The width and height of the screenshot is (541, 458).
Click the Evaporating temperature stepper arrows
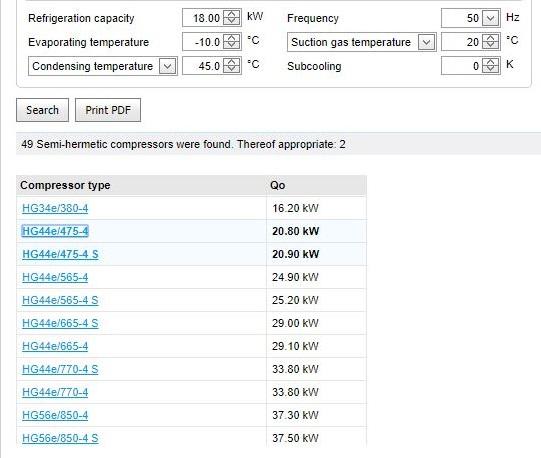pos(231,41)
